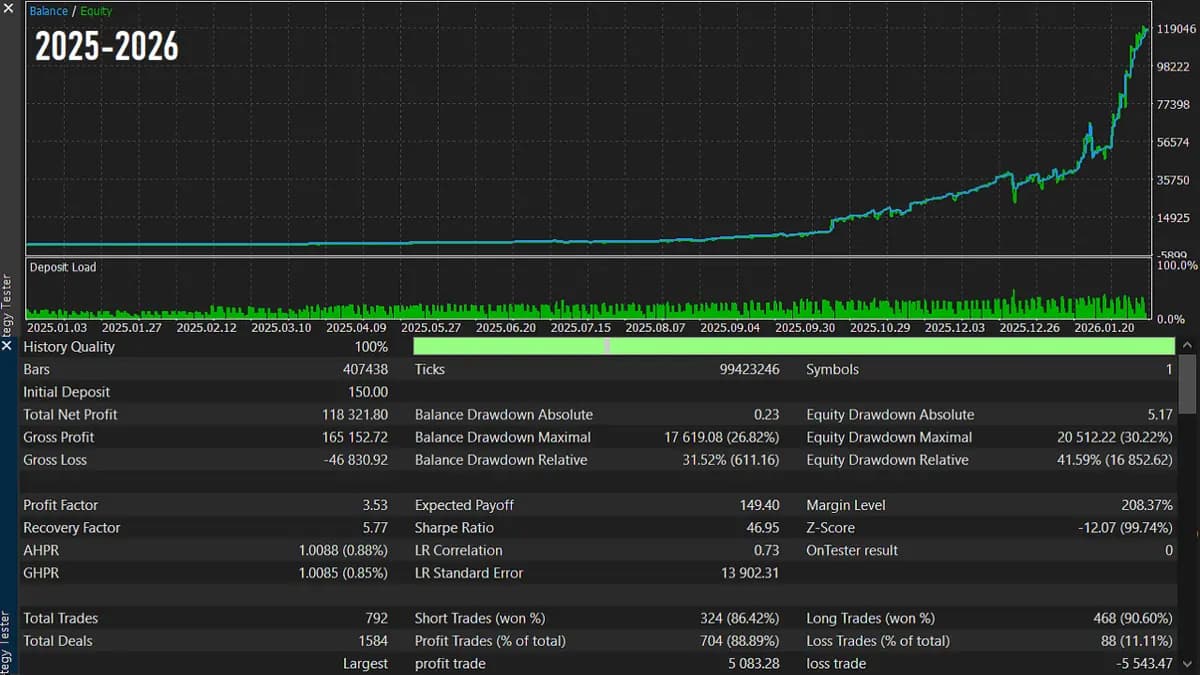
Task: Select the Total Deals value 1584
Action: coord(373,641)
